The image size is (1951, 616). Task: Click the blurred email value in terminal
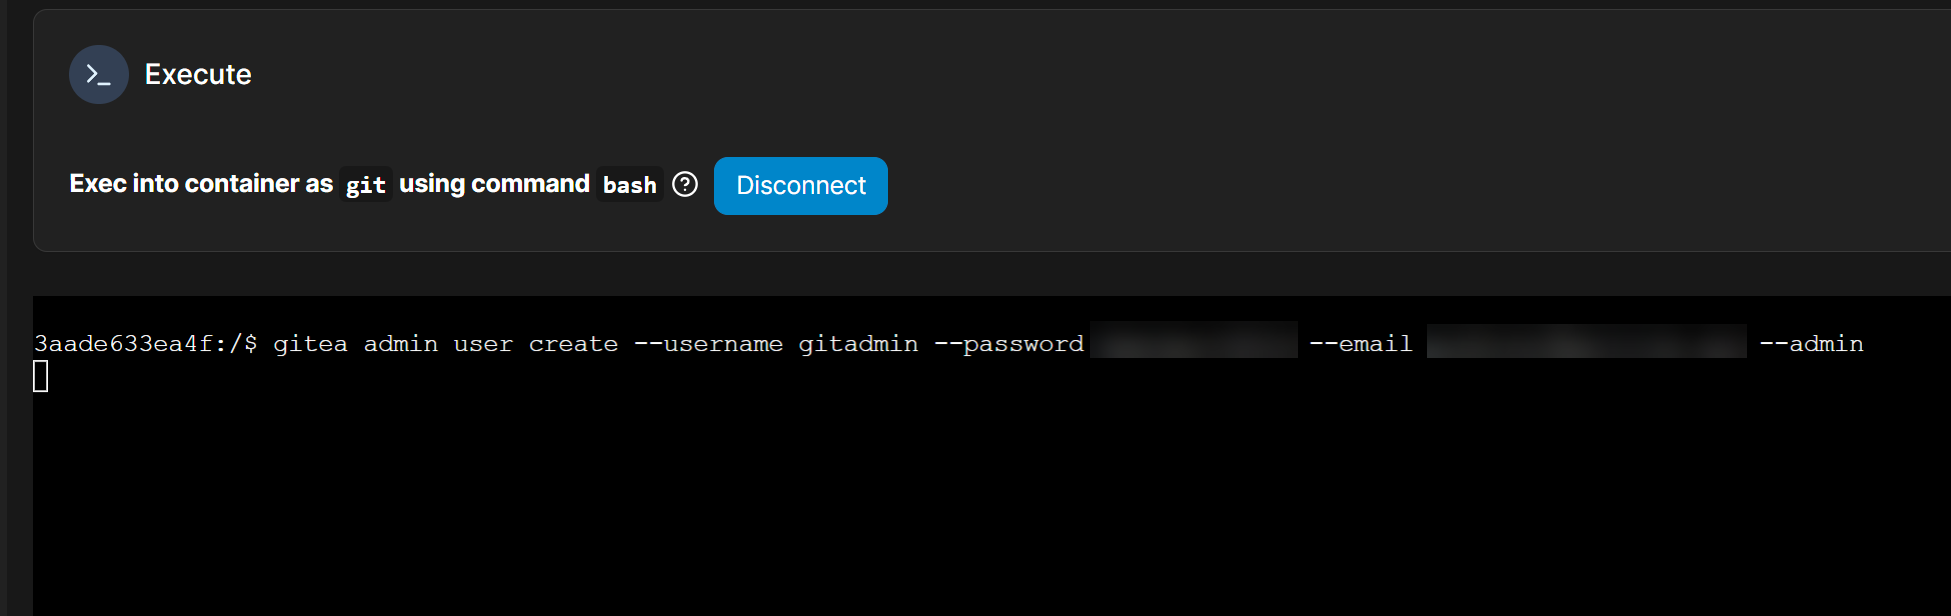[x=1586, y=342]
